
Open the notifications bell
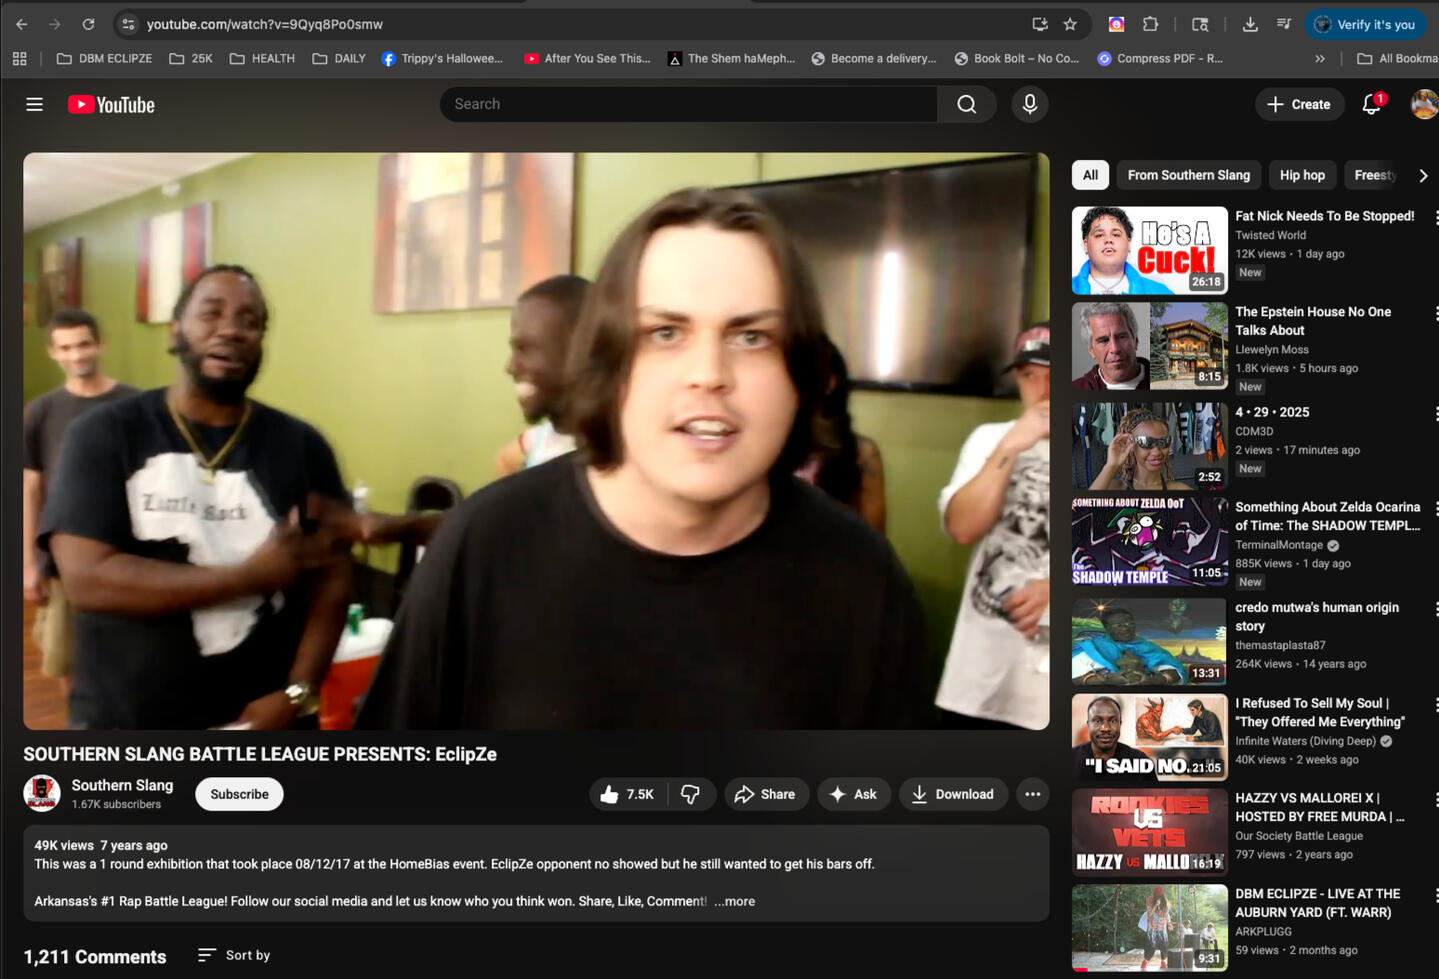pos(1371,104)
